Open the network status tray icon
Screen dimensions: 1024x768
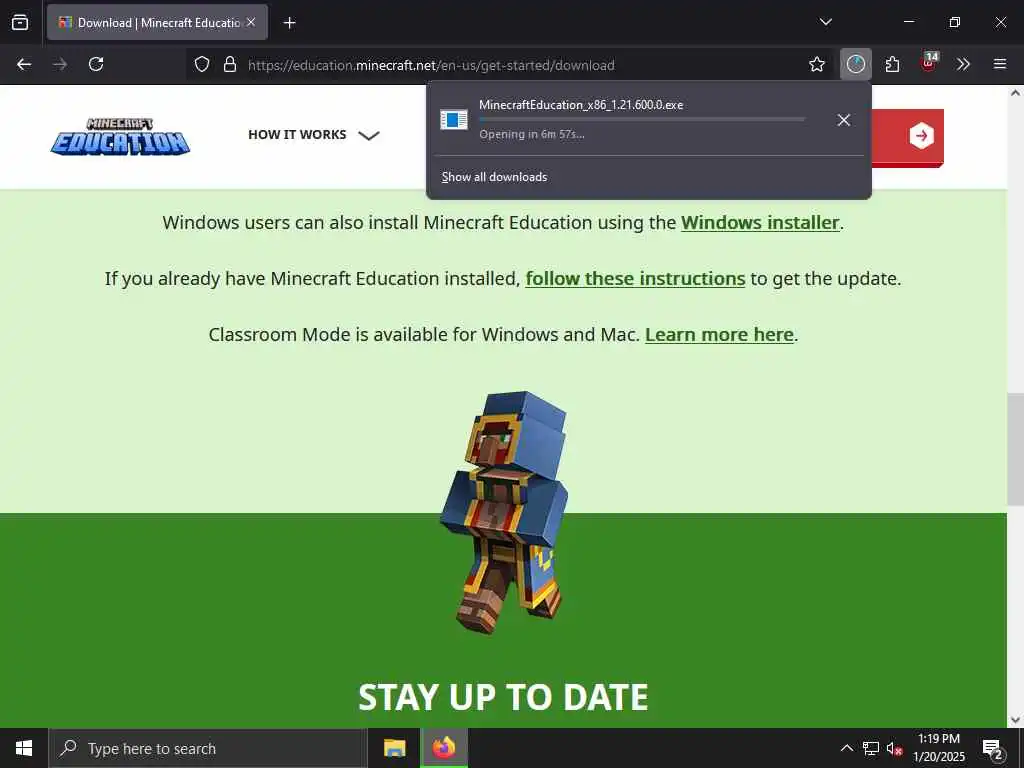pos(871,748)
